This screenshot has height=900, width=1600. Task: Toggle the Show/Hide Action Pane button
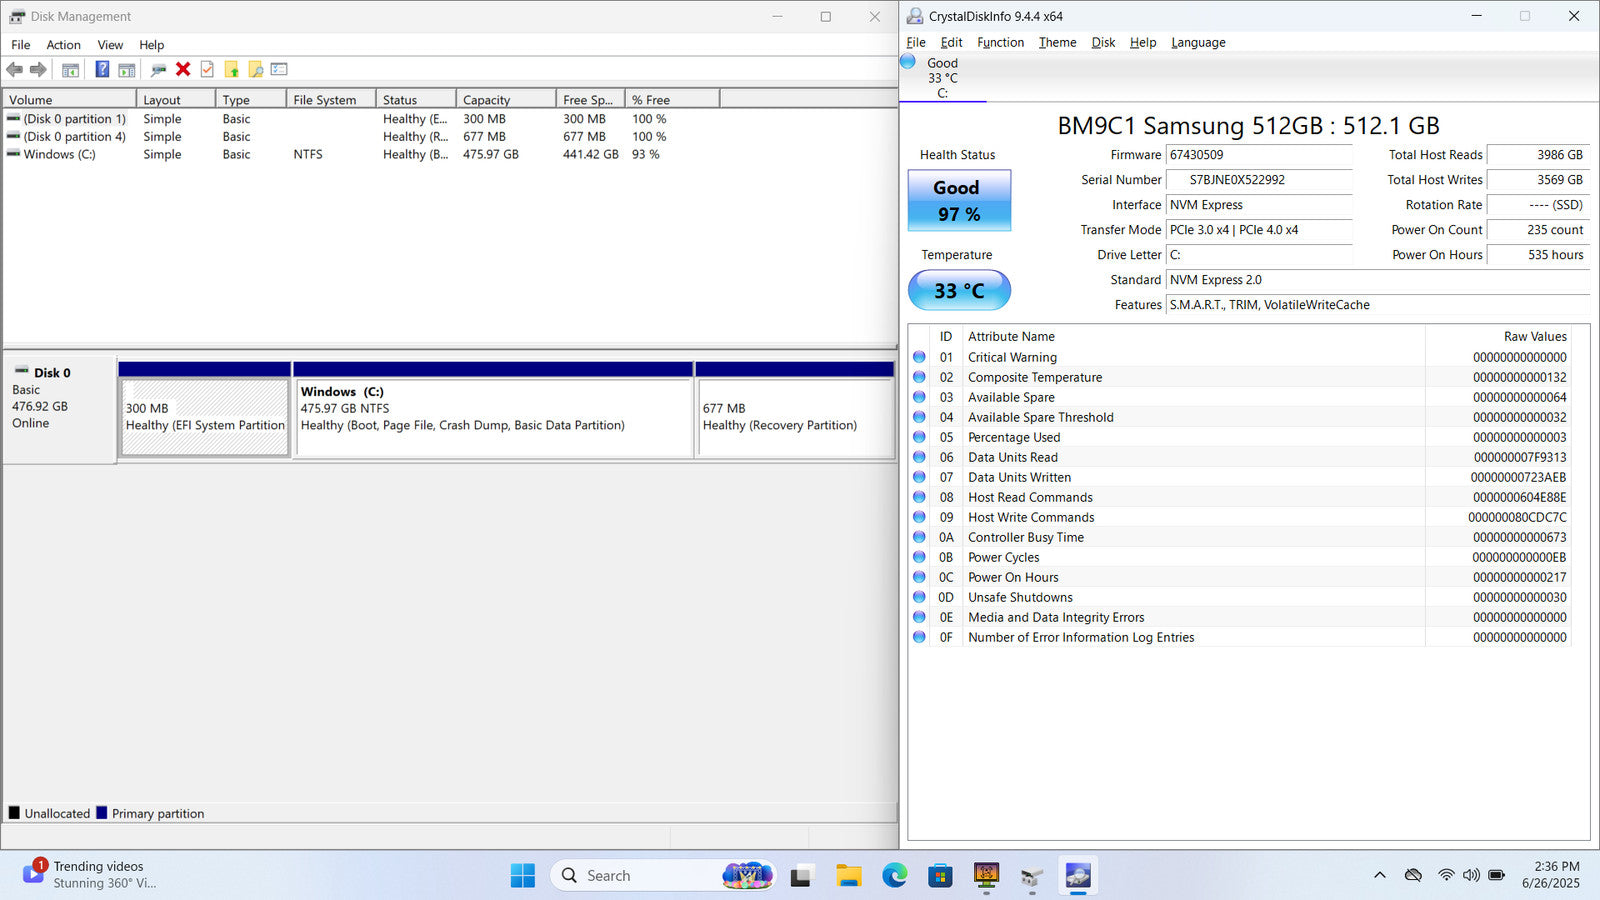[x=127, y=70]
